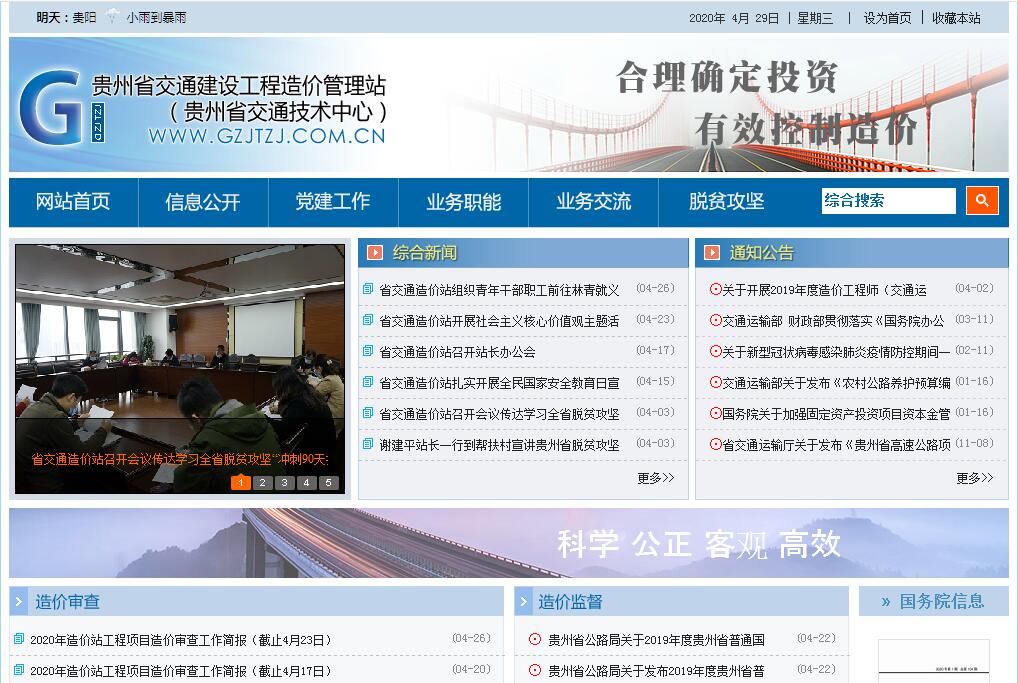Open the 脱贫攻坚 menu

click(726, 202)
